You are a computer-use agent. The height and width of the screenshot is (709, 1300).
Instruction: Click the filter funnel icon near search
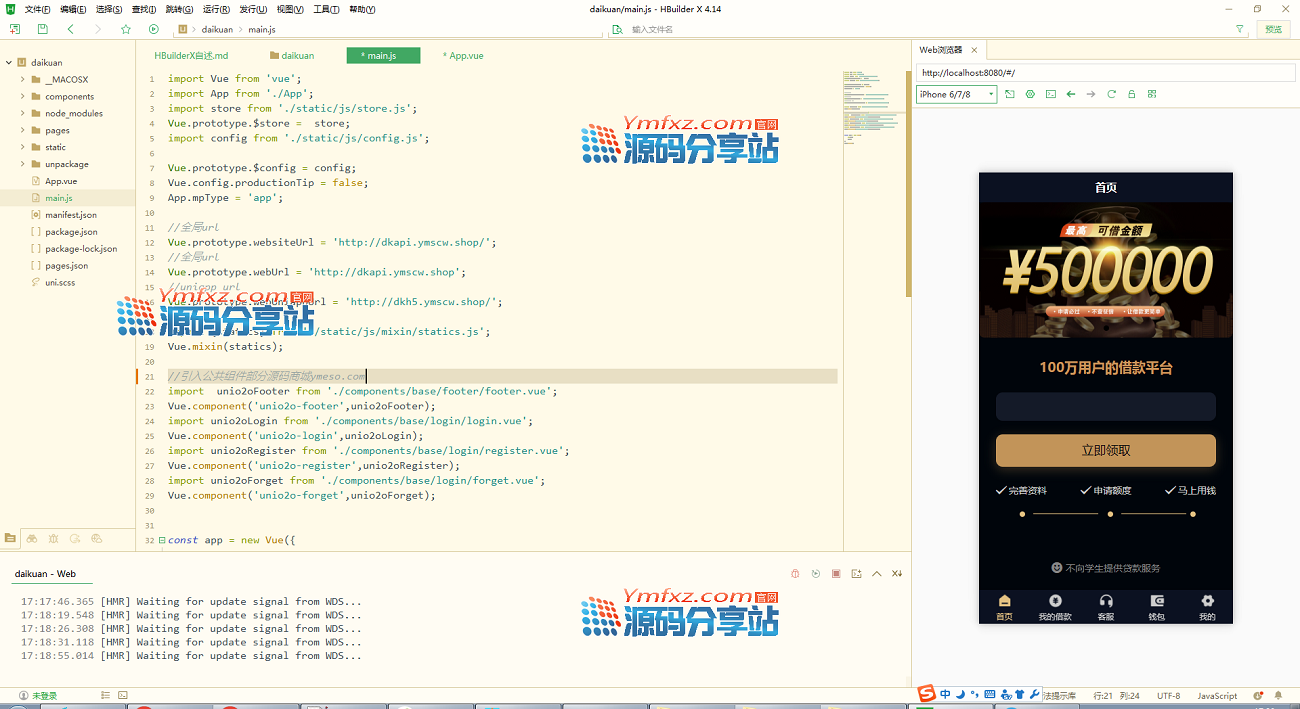1240,29
